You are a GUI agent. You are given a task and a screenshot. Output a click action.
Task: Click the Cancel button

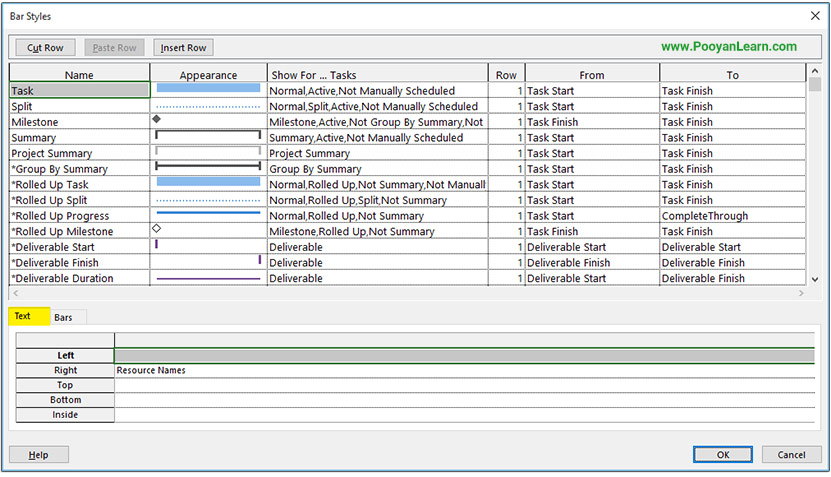791,454
